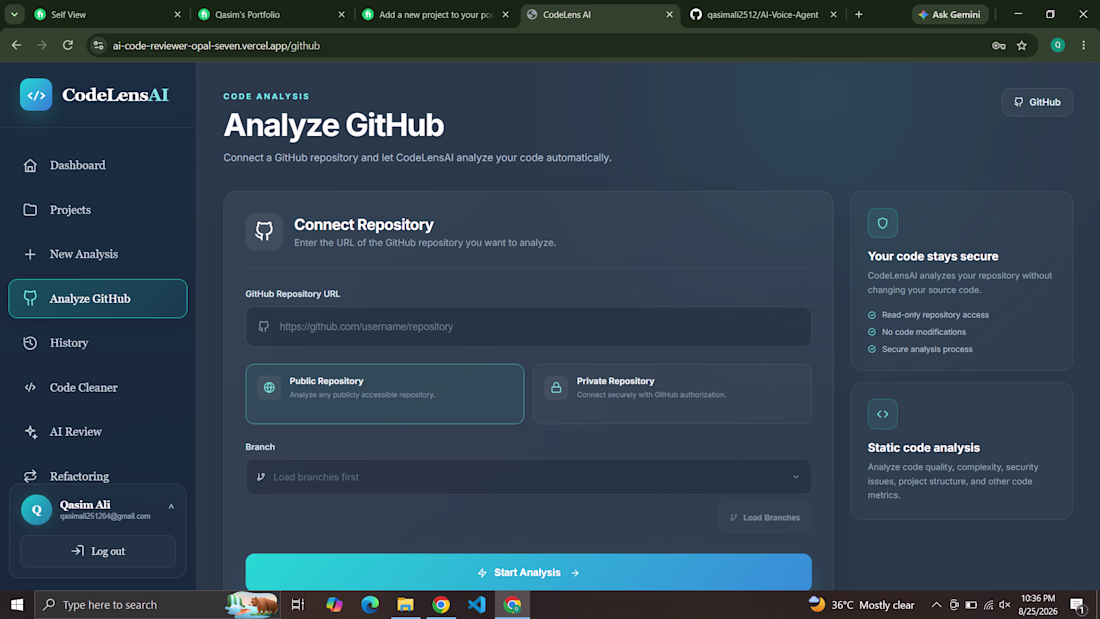1100x619 pixels.
Task: Open Microsoft Edge from the taskbar
Action: 370,604
